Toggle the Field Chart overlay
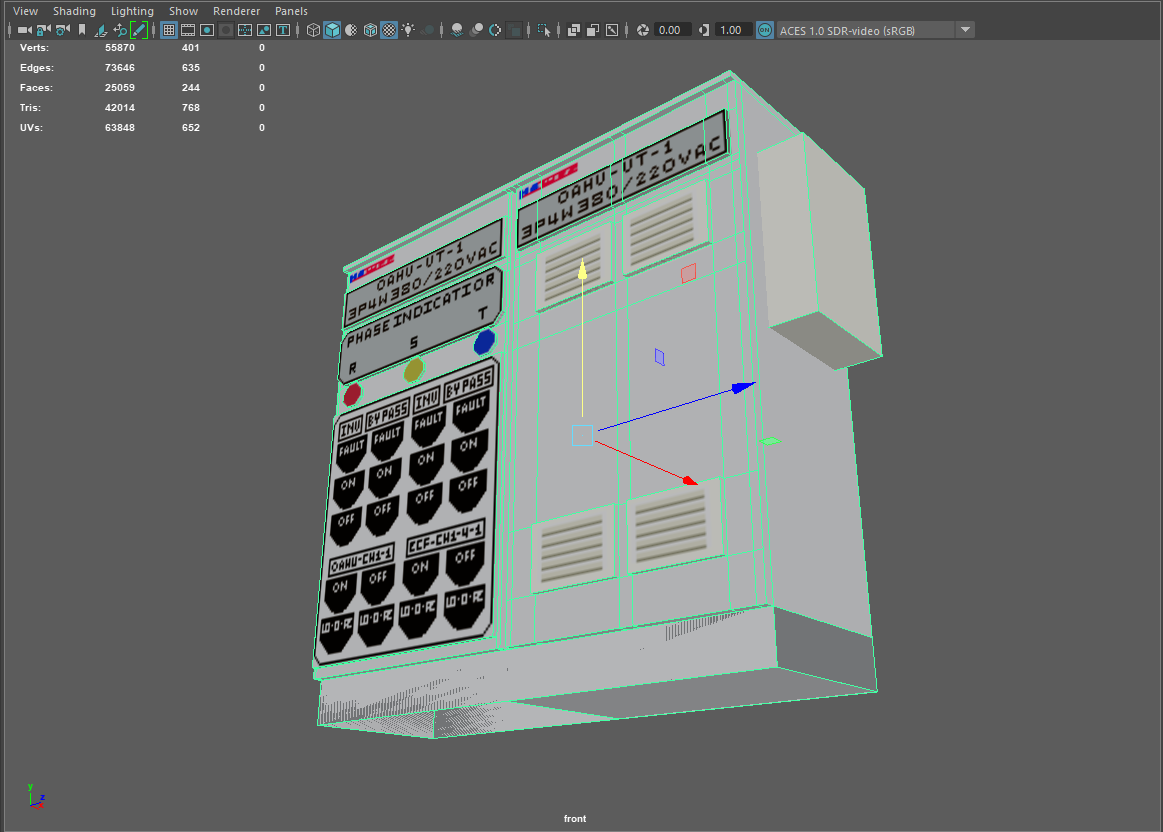 pyautogui.click(x=245, y=30)
